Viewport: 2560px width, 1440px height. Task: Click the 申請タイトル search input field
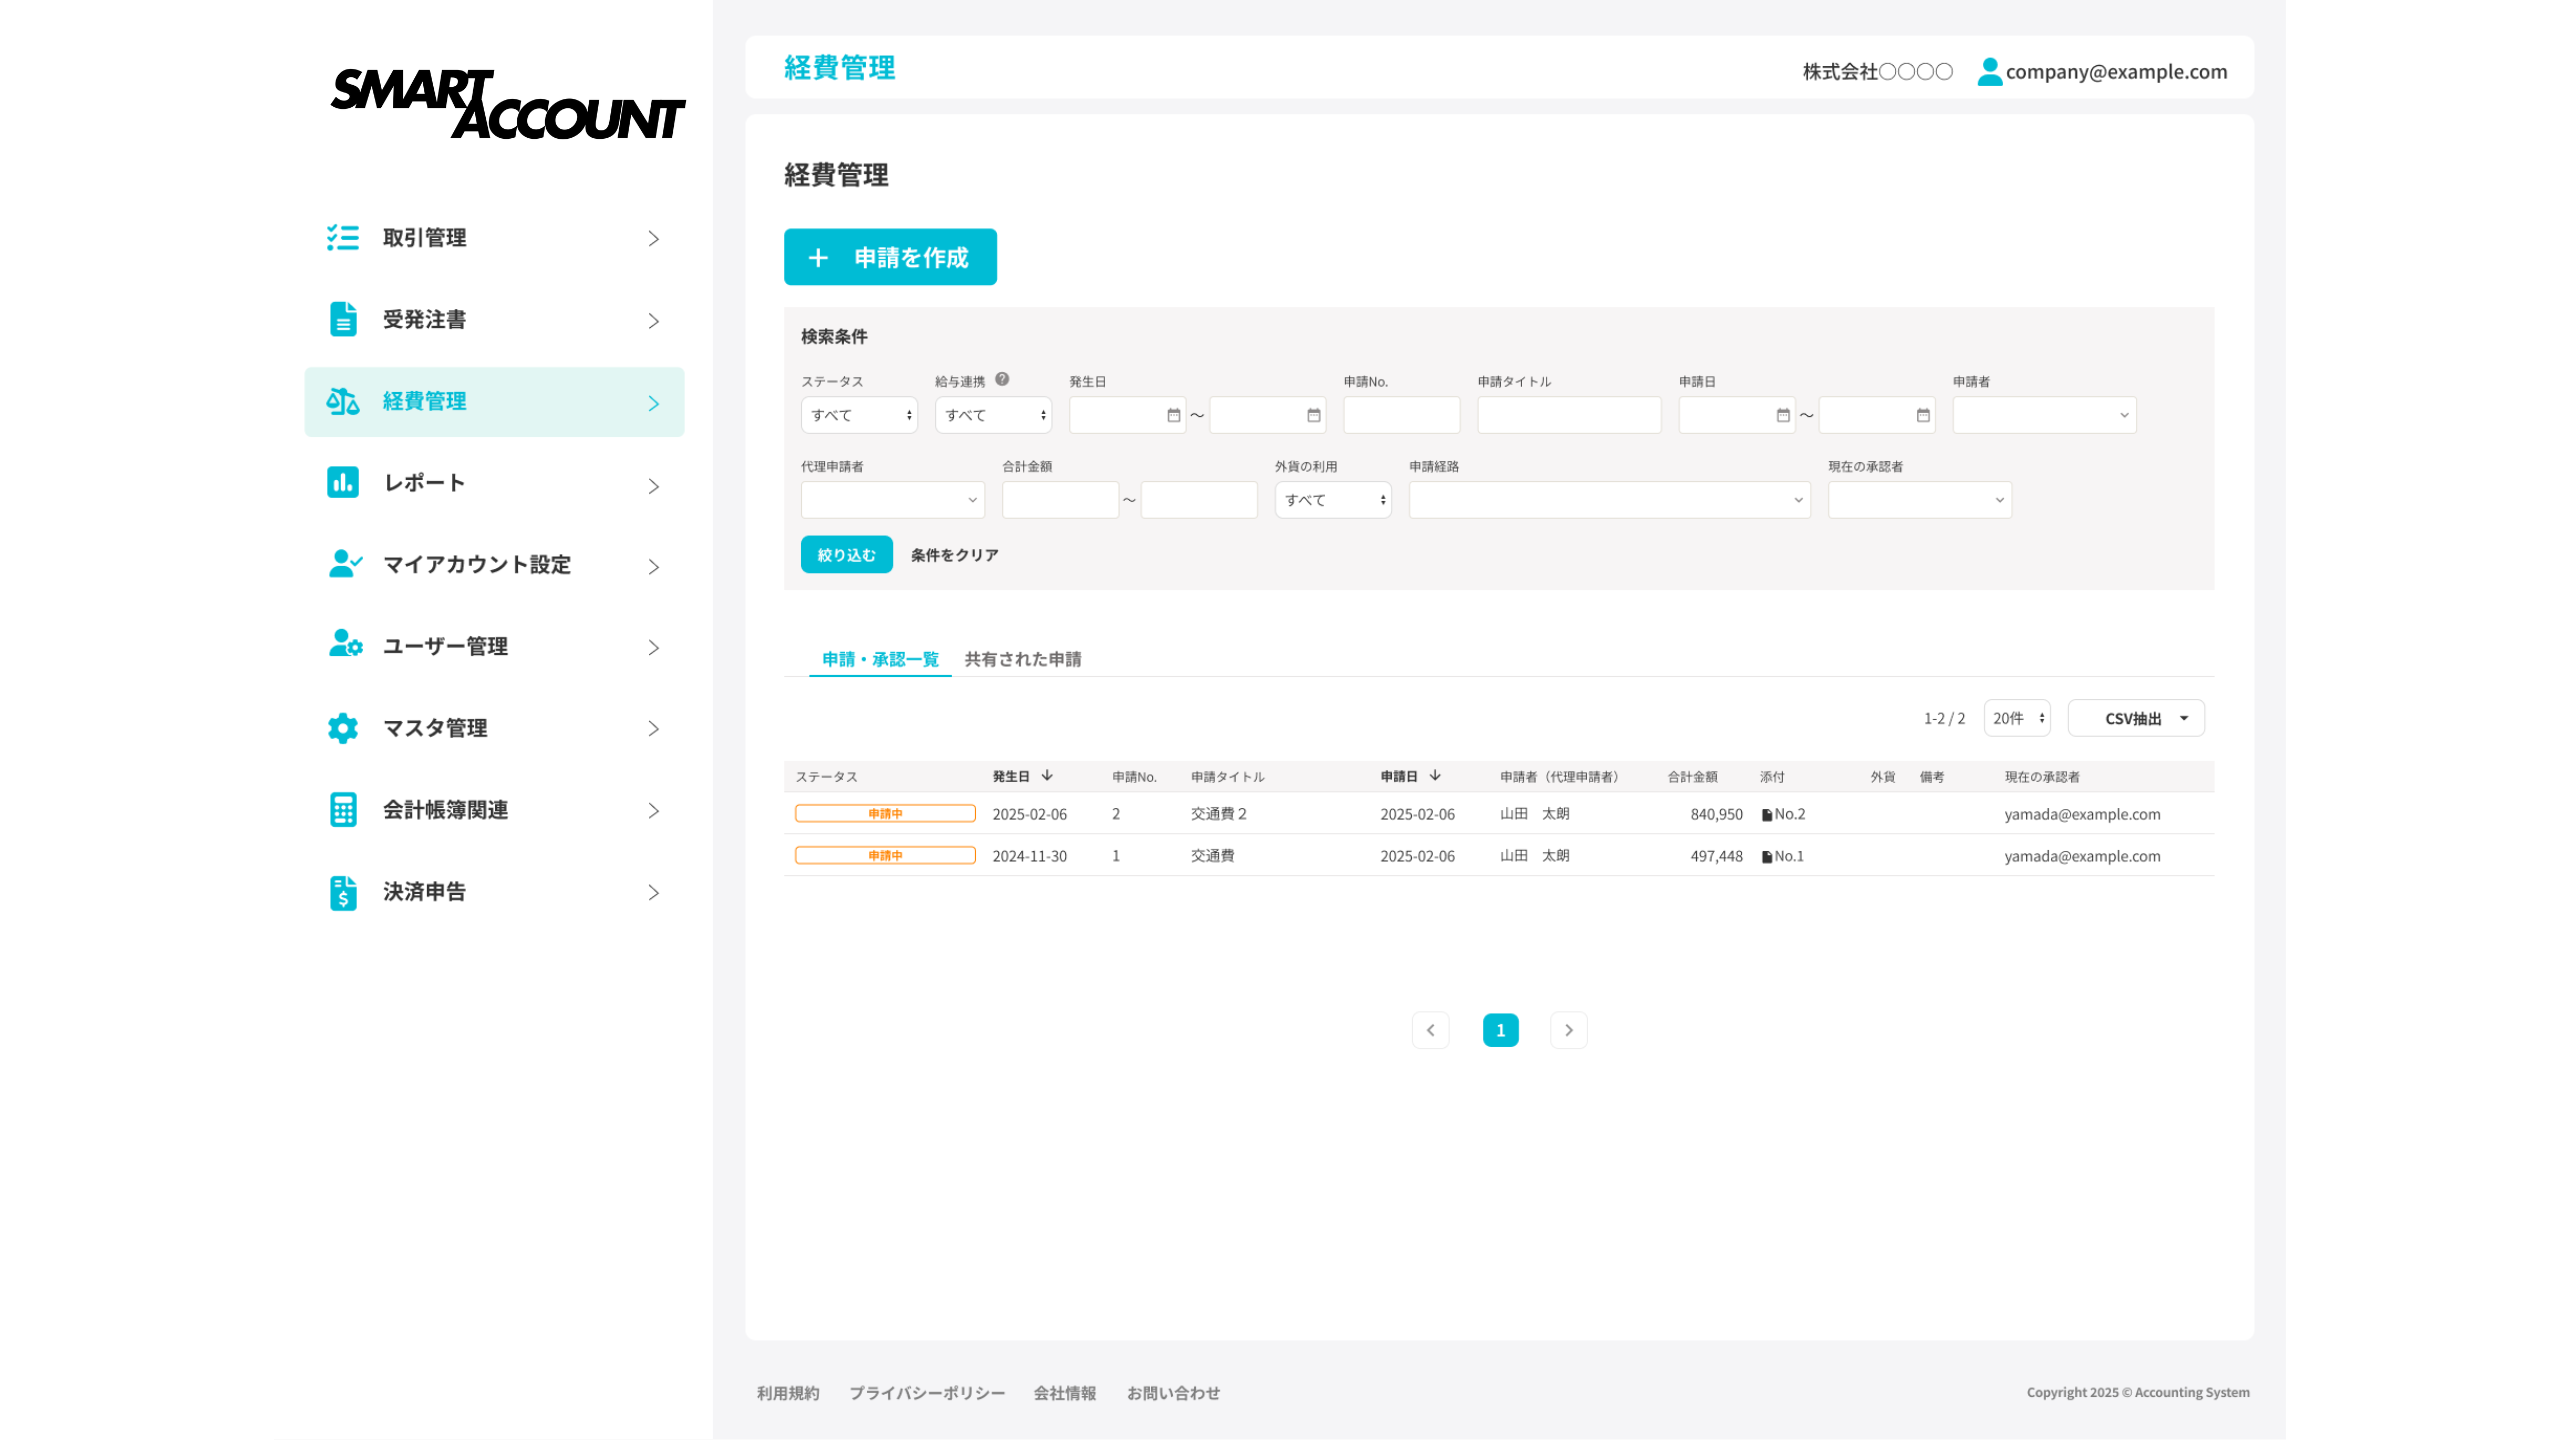coord(1568,415)
